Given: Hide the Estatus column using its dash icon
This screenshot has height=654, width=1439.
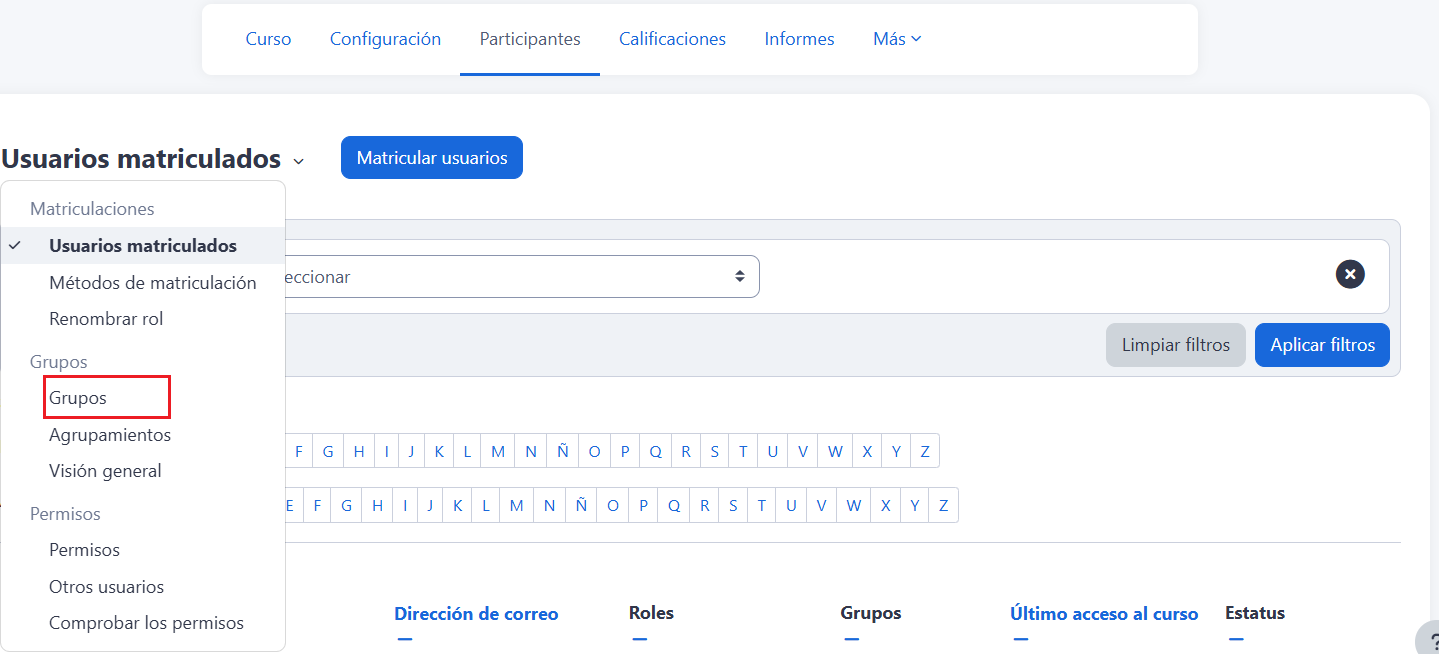Looking at the screenshot, I should point(1236,639).
